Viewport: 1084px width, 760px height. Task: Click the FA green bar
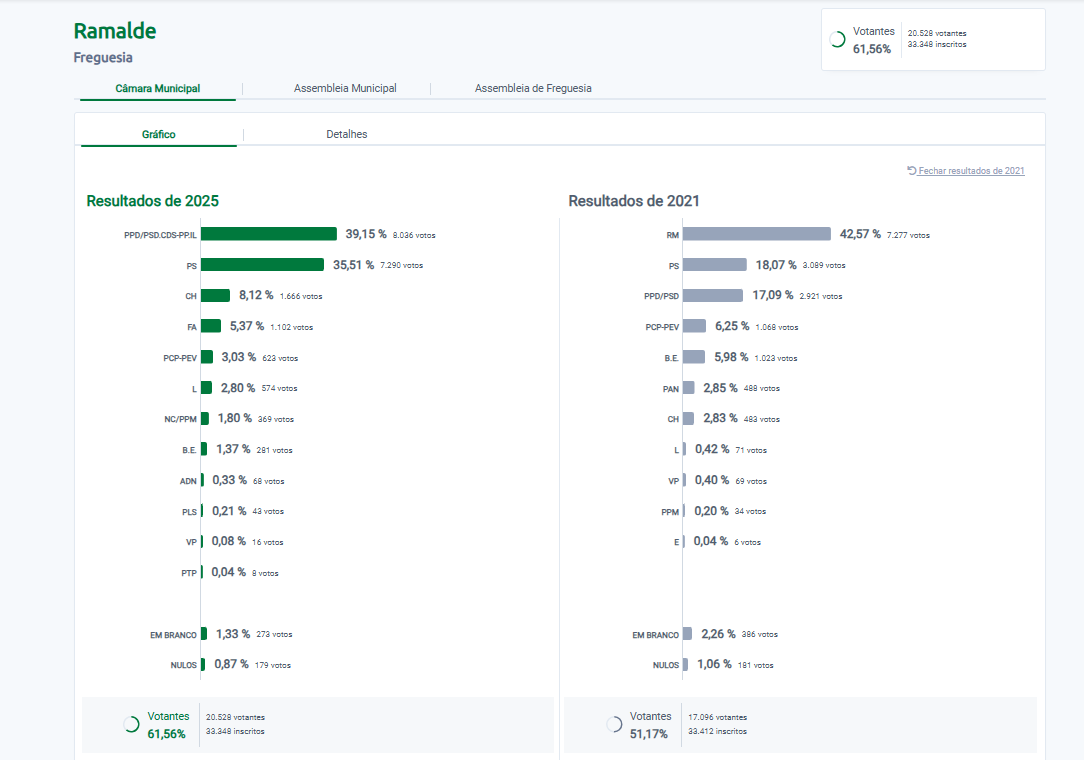[211, 326]
